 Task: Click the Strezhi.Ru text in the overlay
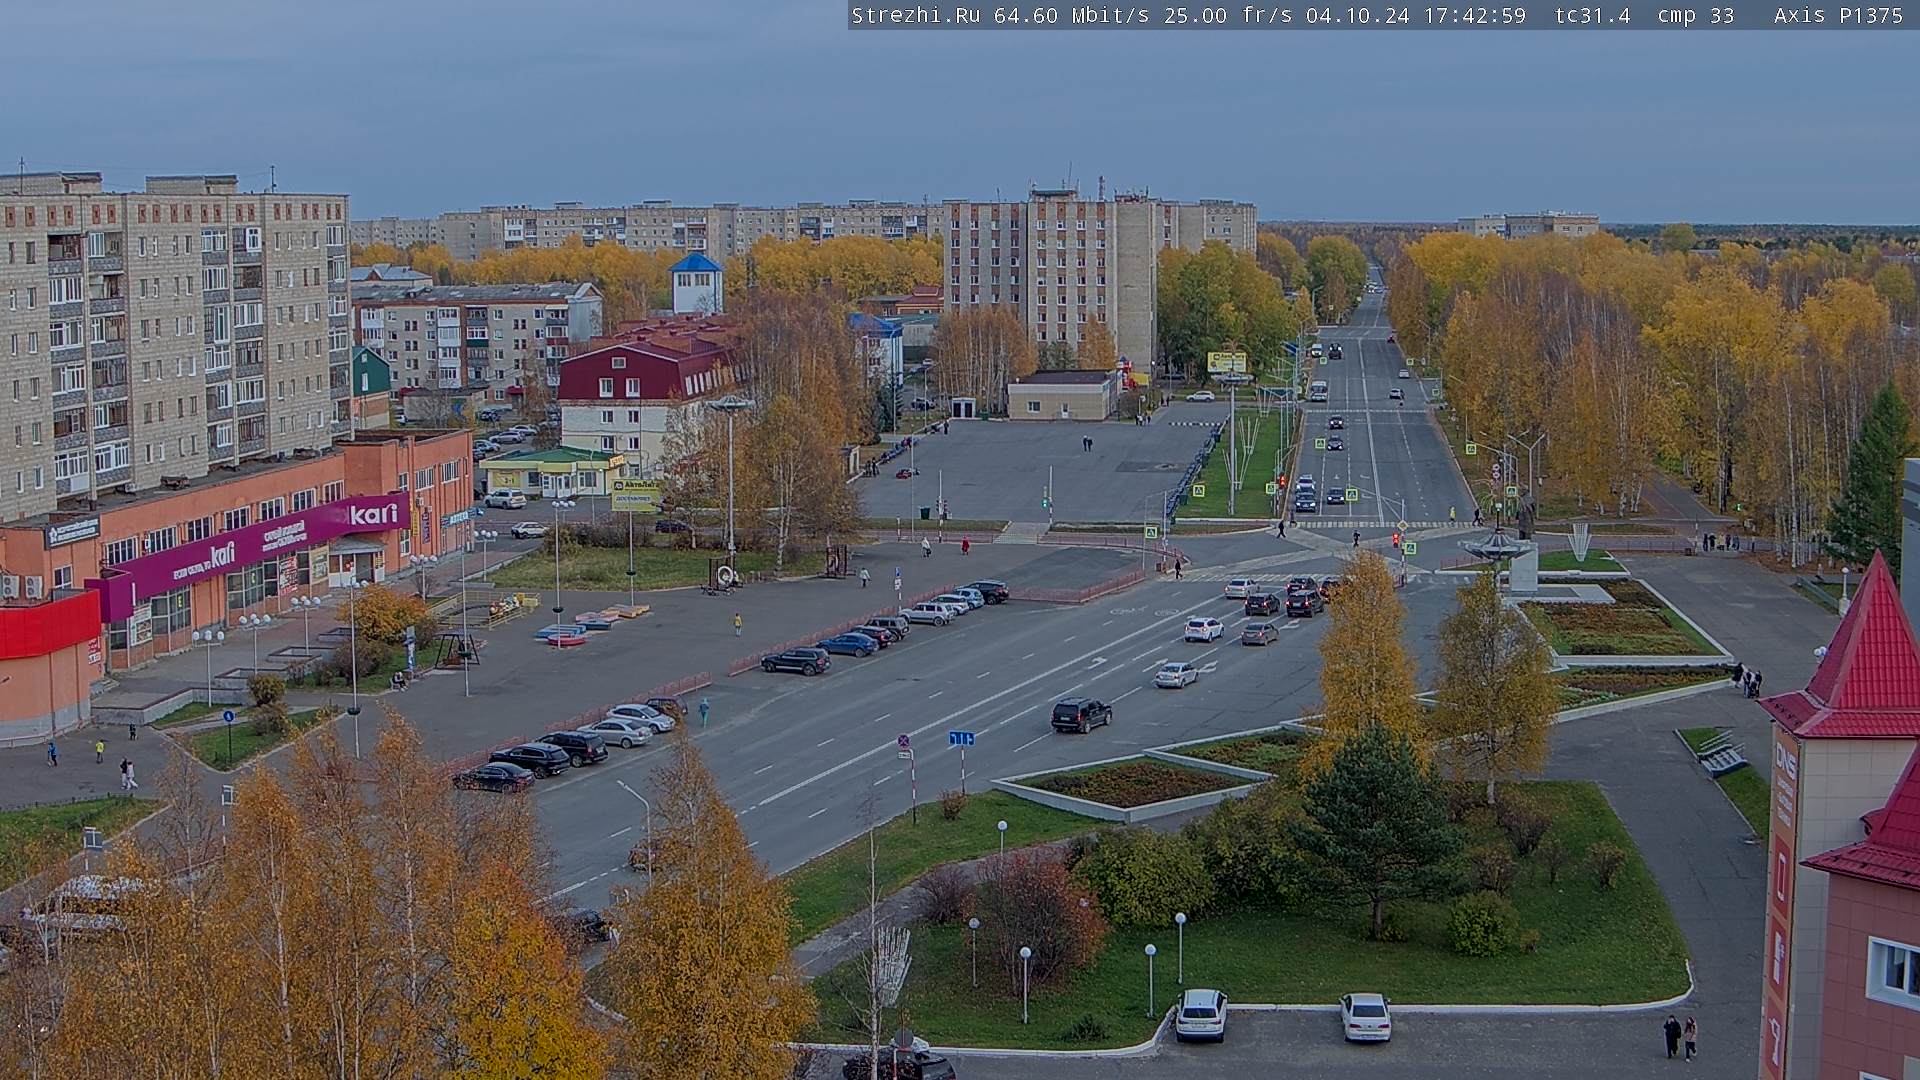915,15
